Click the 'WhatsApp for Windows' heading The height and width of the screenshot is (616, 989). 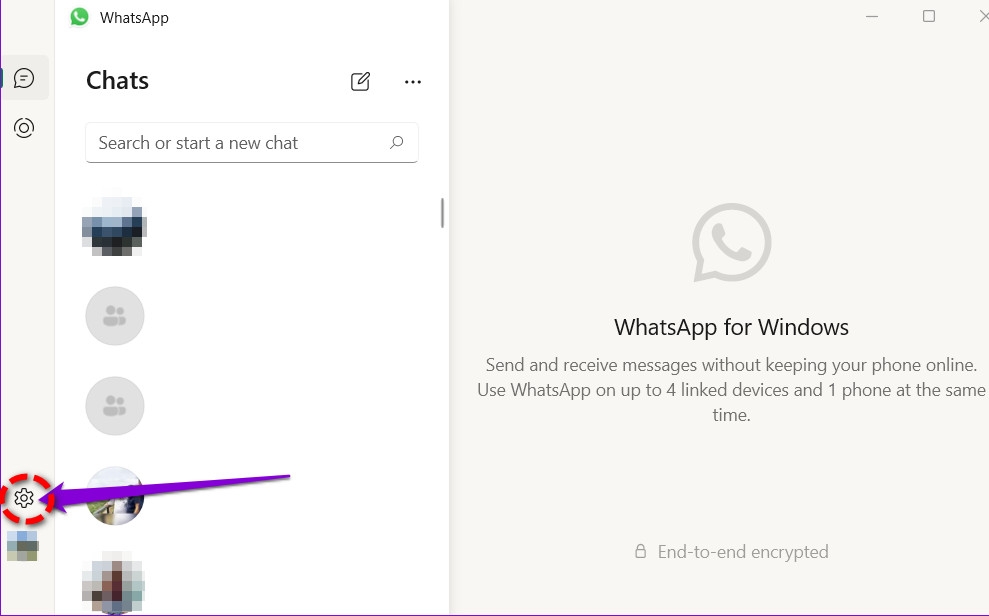pos(731,327)
